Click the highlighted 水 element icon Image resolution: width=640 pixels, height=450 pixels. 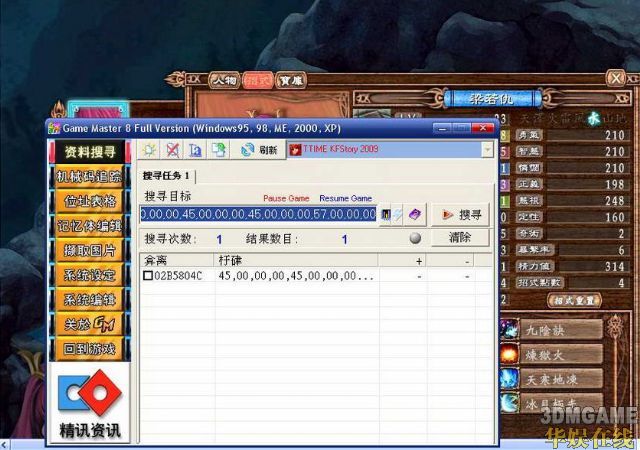pyautogui.click(x=593, y=119)
